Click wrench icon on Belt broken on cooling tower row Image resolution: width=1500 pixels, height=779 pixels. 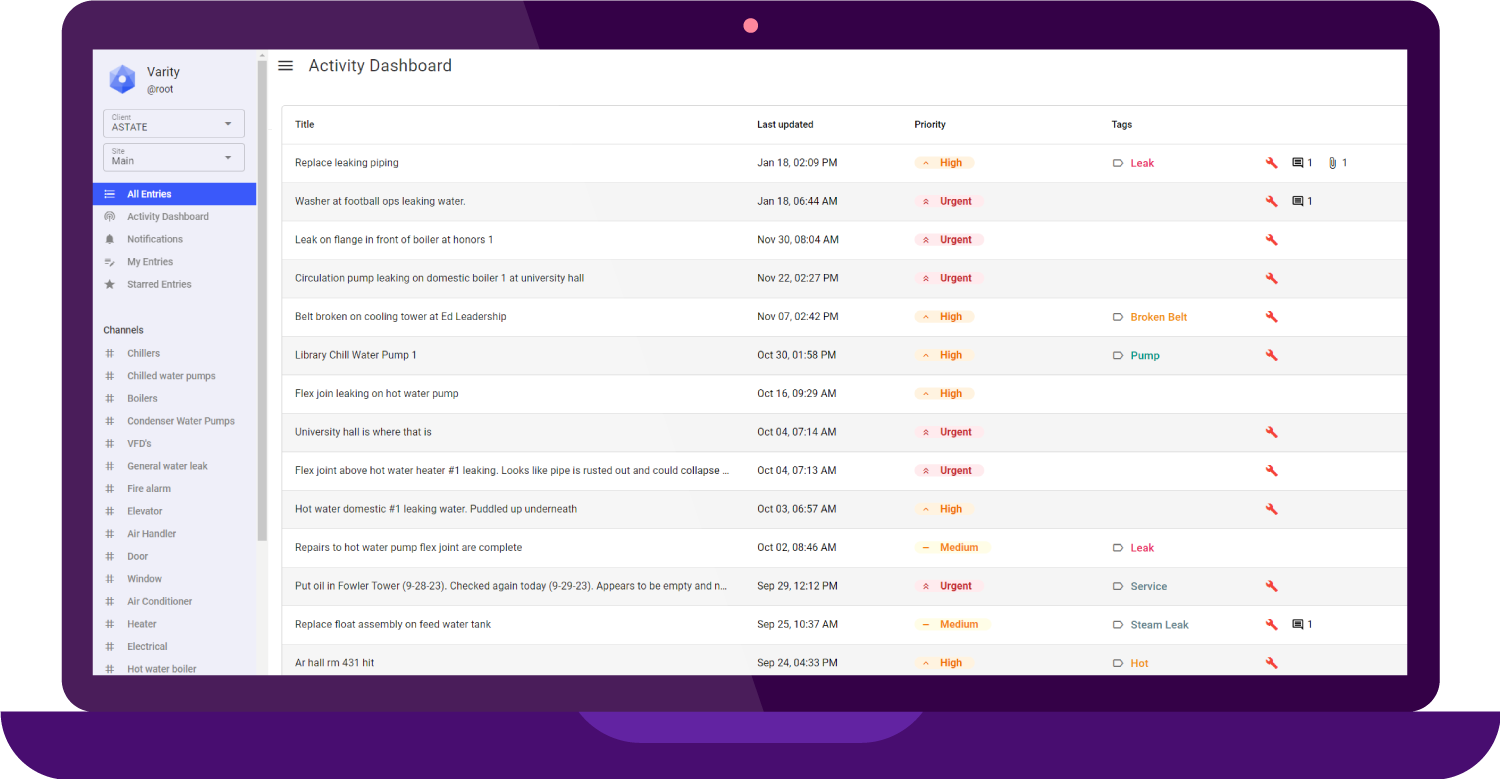pyautogui.click(x=1271, y=317)
